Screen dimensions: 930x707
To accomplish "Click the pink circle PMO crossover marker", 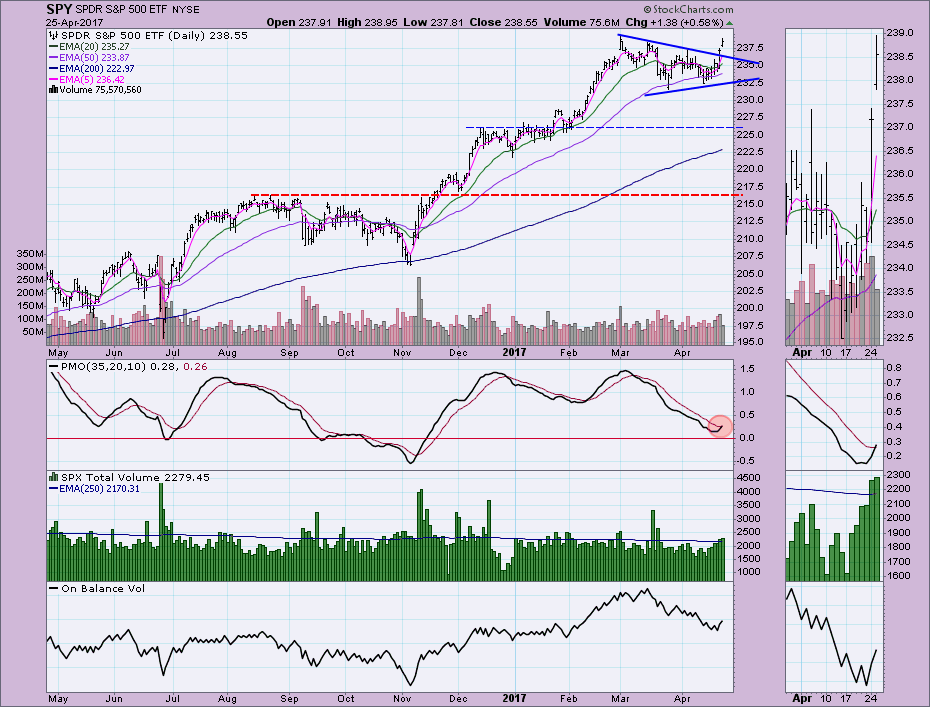I will (x=721, y=426).
